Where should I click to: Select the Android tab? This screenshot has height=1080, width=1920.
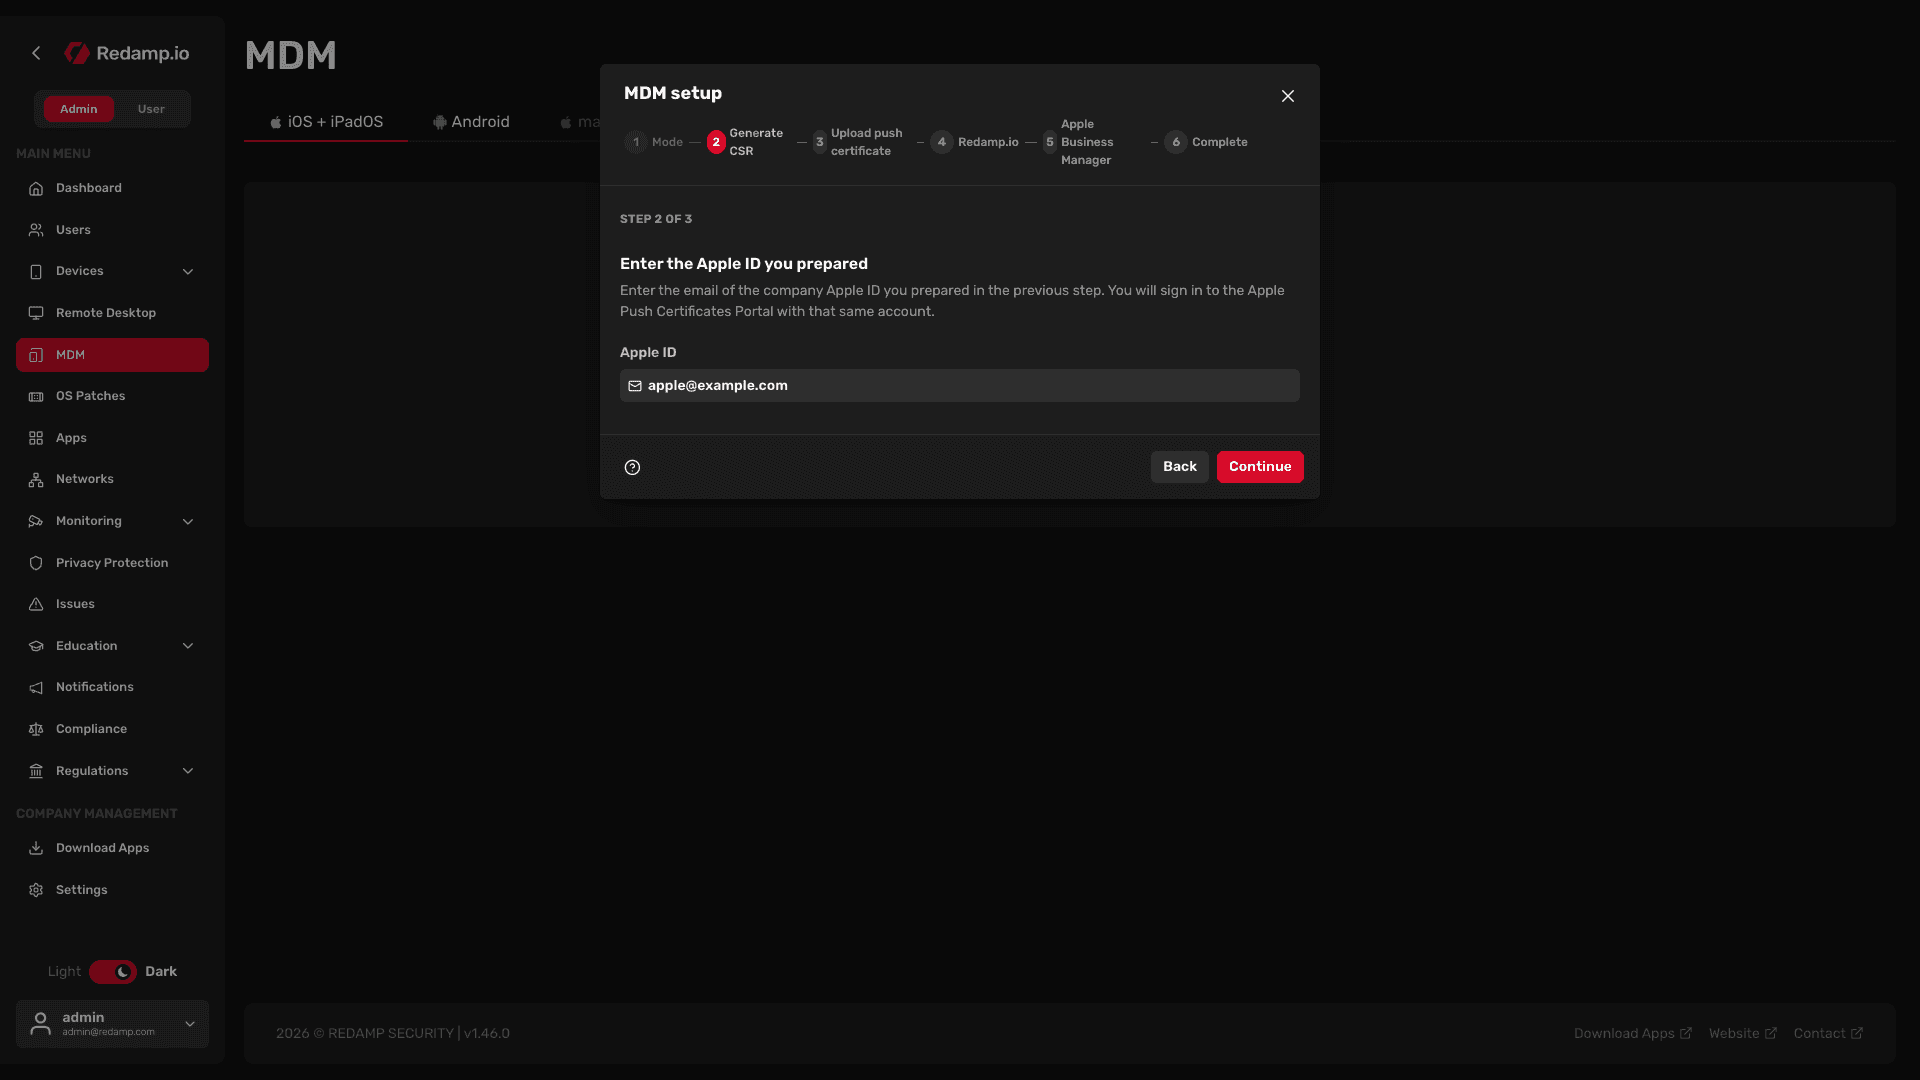point(471,122)
